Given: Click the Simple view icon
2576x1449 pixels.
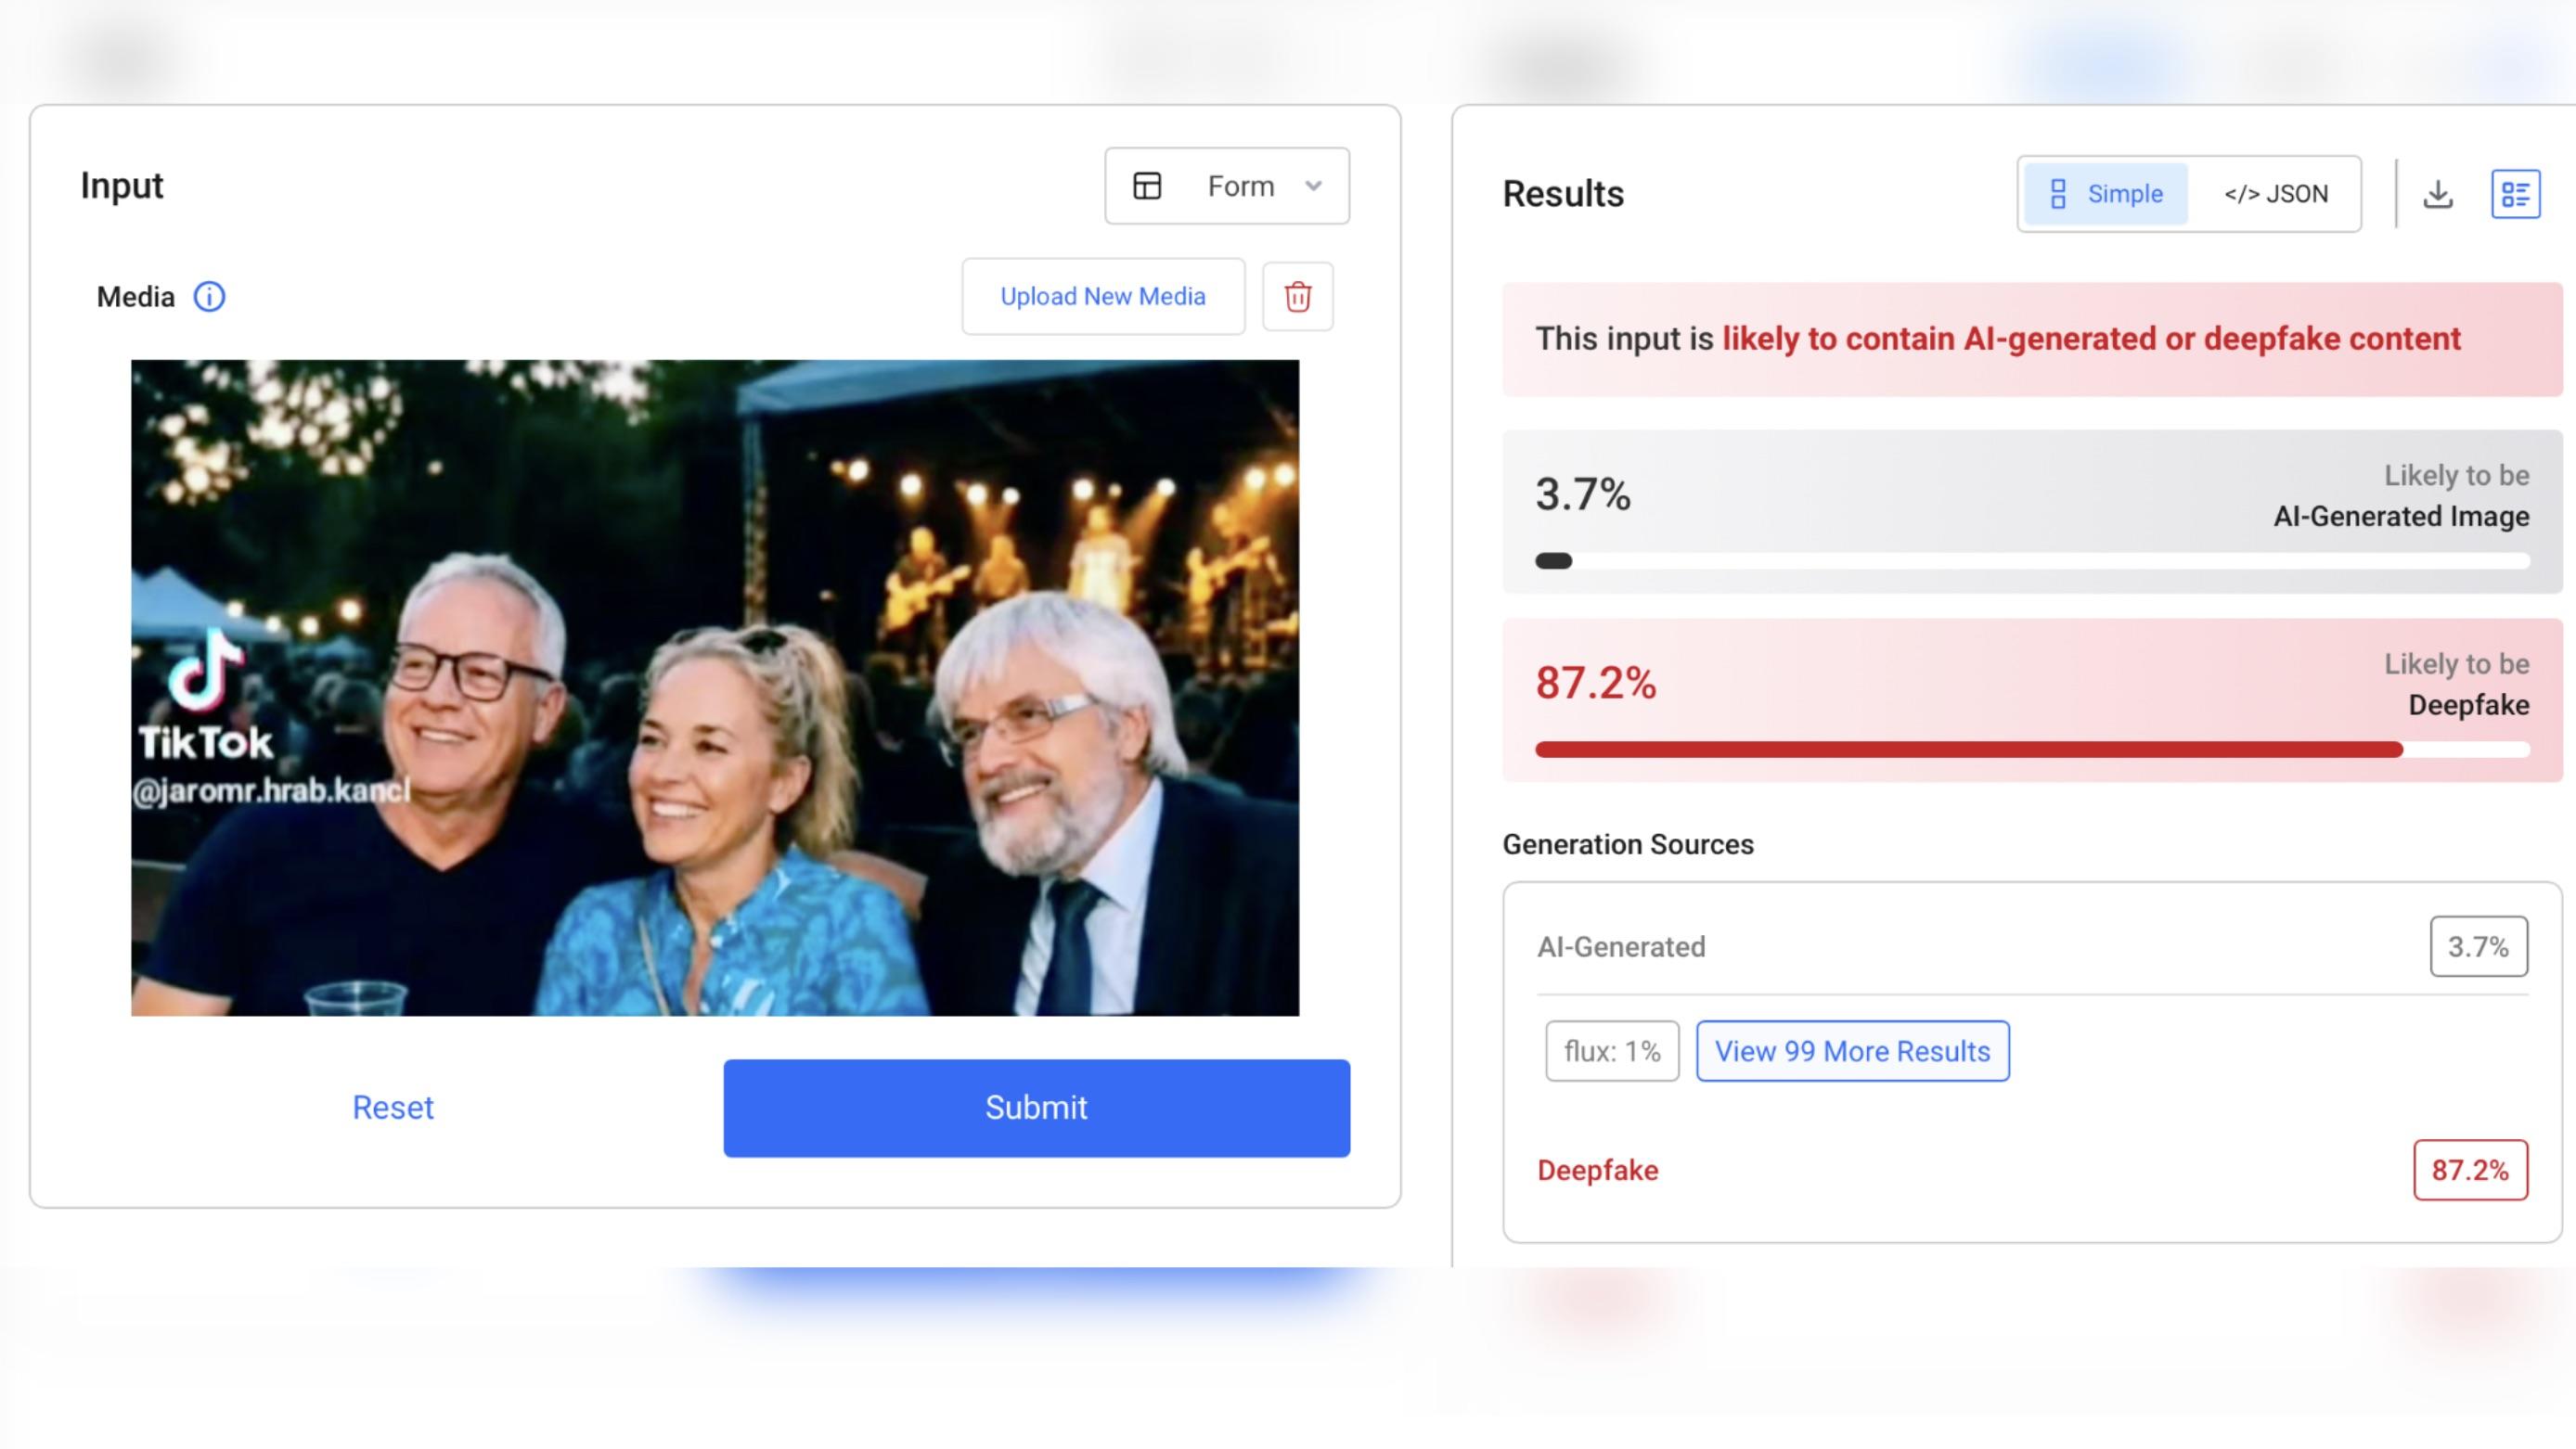Looking at the screenshot, I should 2058,194.
